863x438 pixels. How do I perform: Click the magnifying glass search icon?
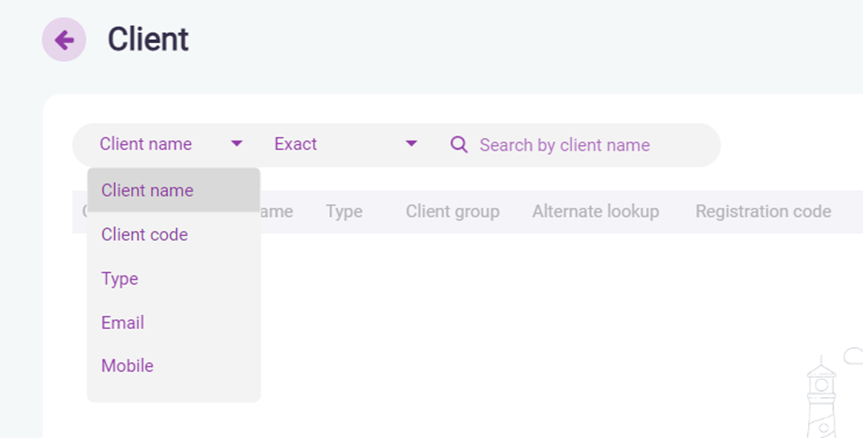459,145
